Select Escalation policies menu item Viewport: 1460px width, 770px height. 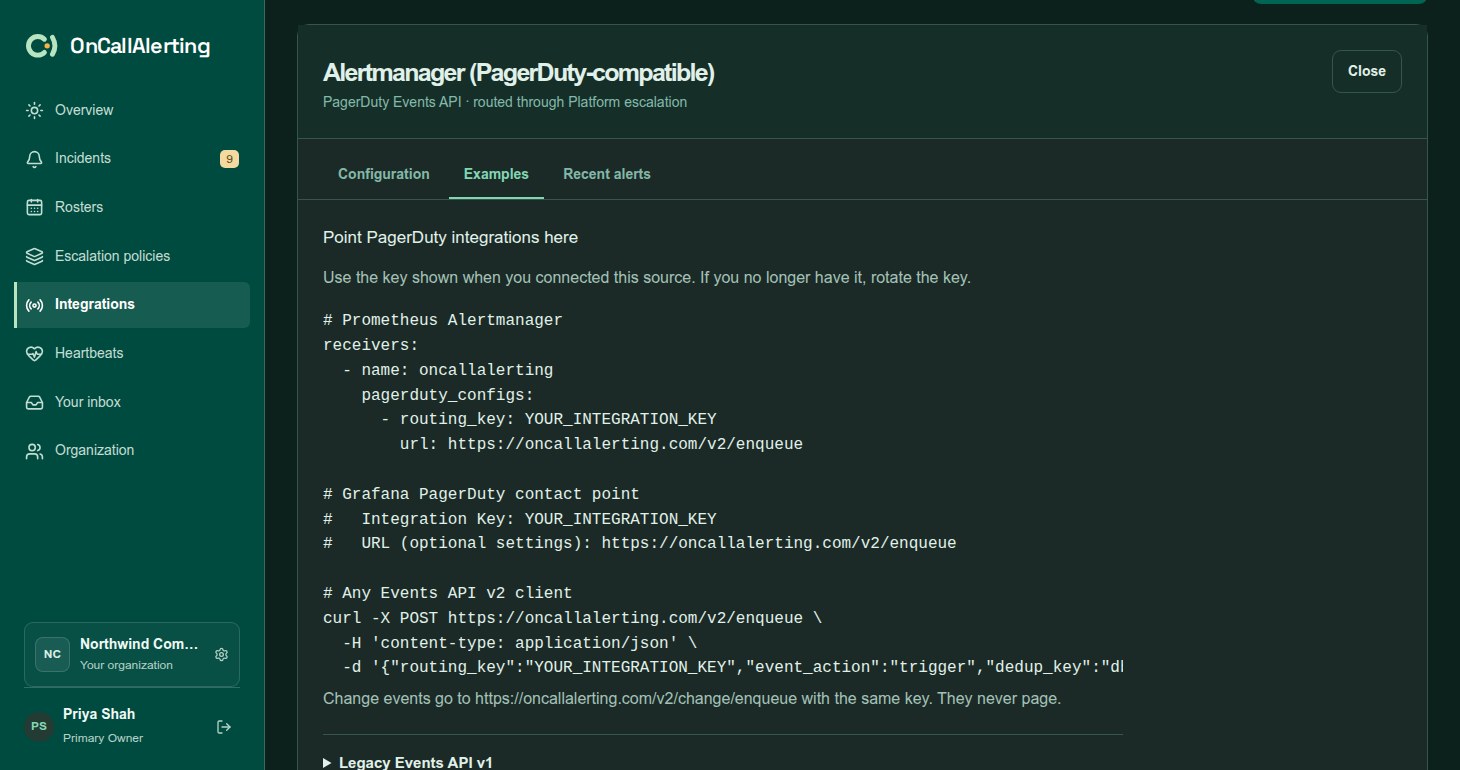pyautogui.click(x=132, y=256)
